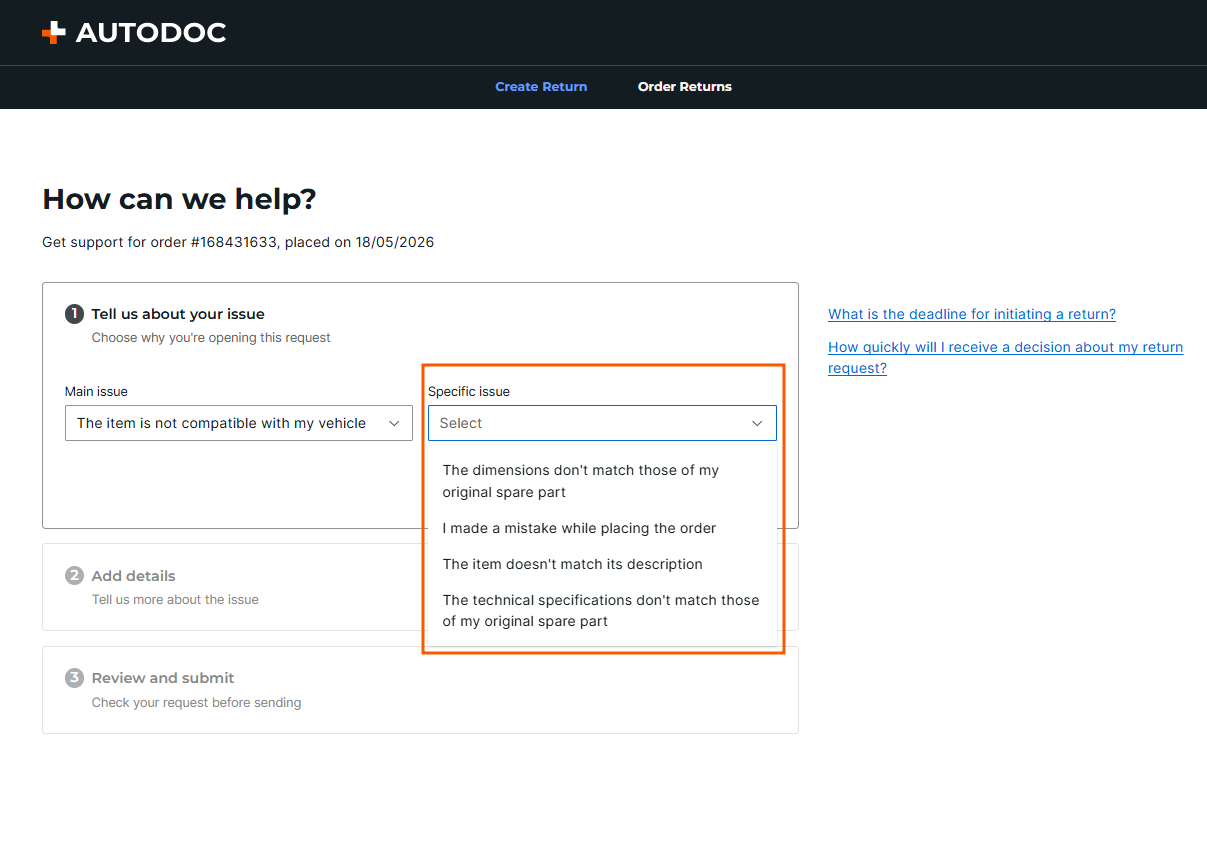Viewport: 1207px width, 841px height.
Task: Click the step 2 Add details number icon
Action: click(74, 576)
